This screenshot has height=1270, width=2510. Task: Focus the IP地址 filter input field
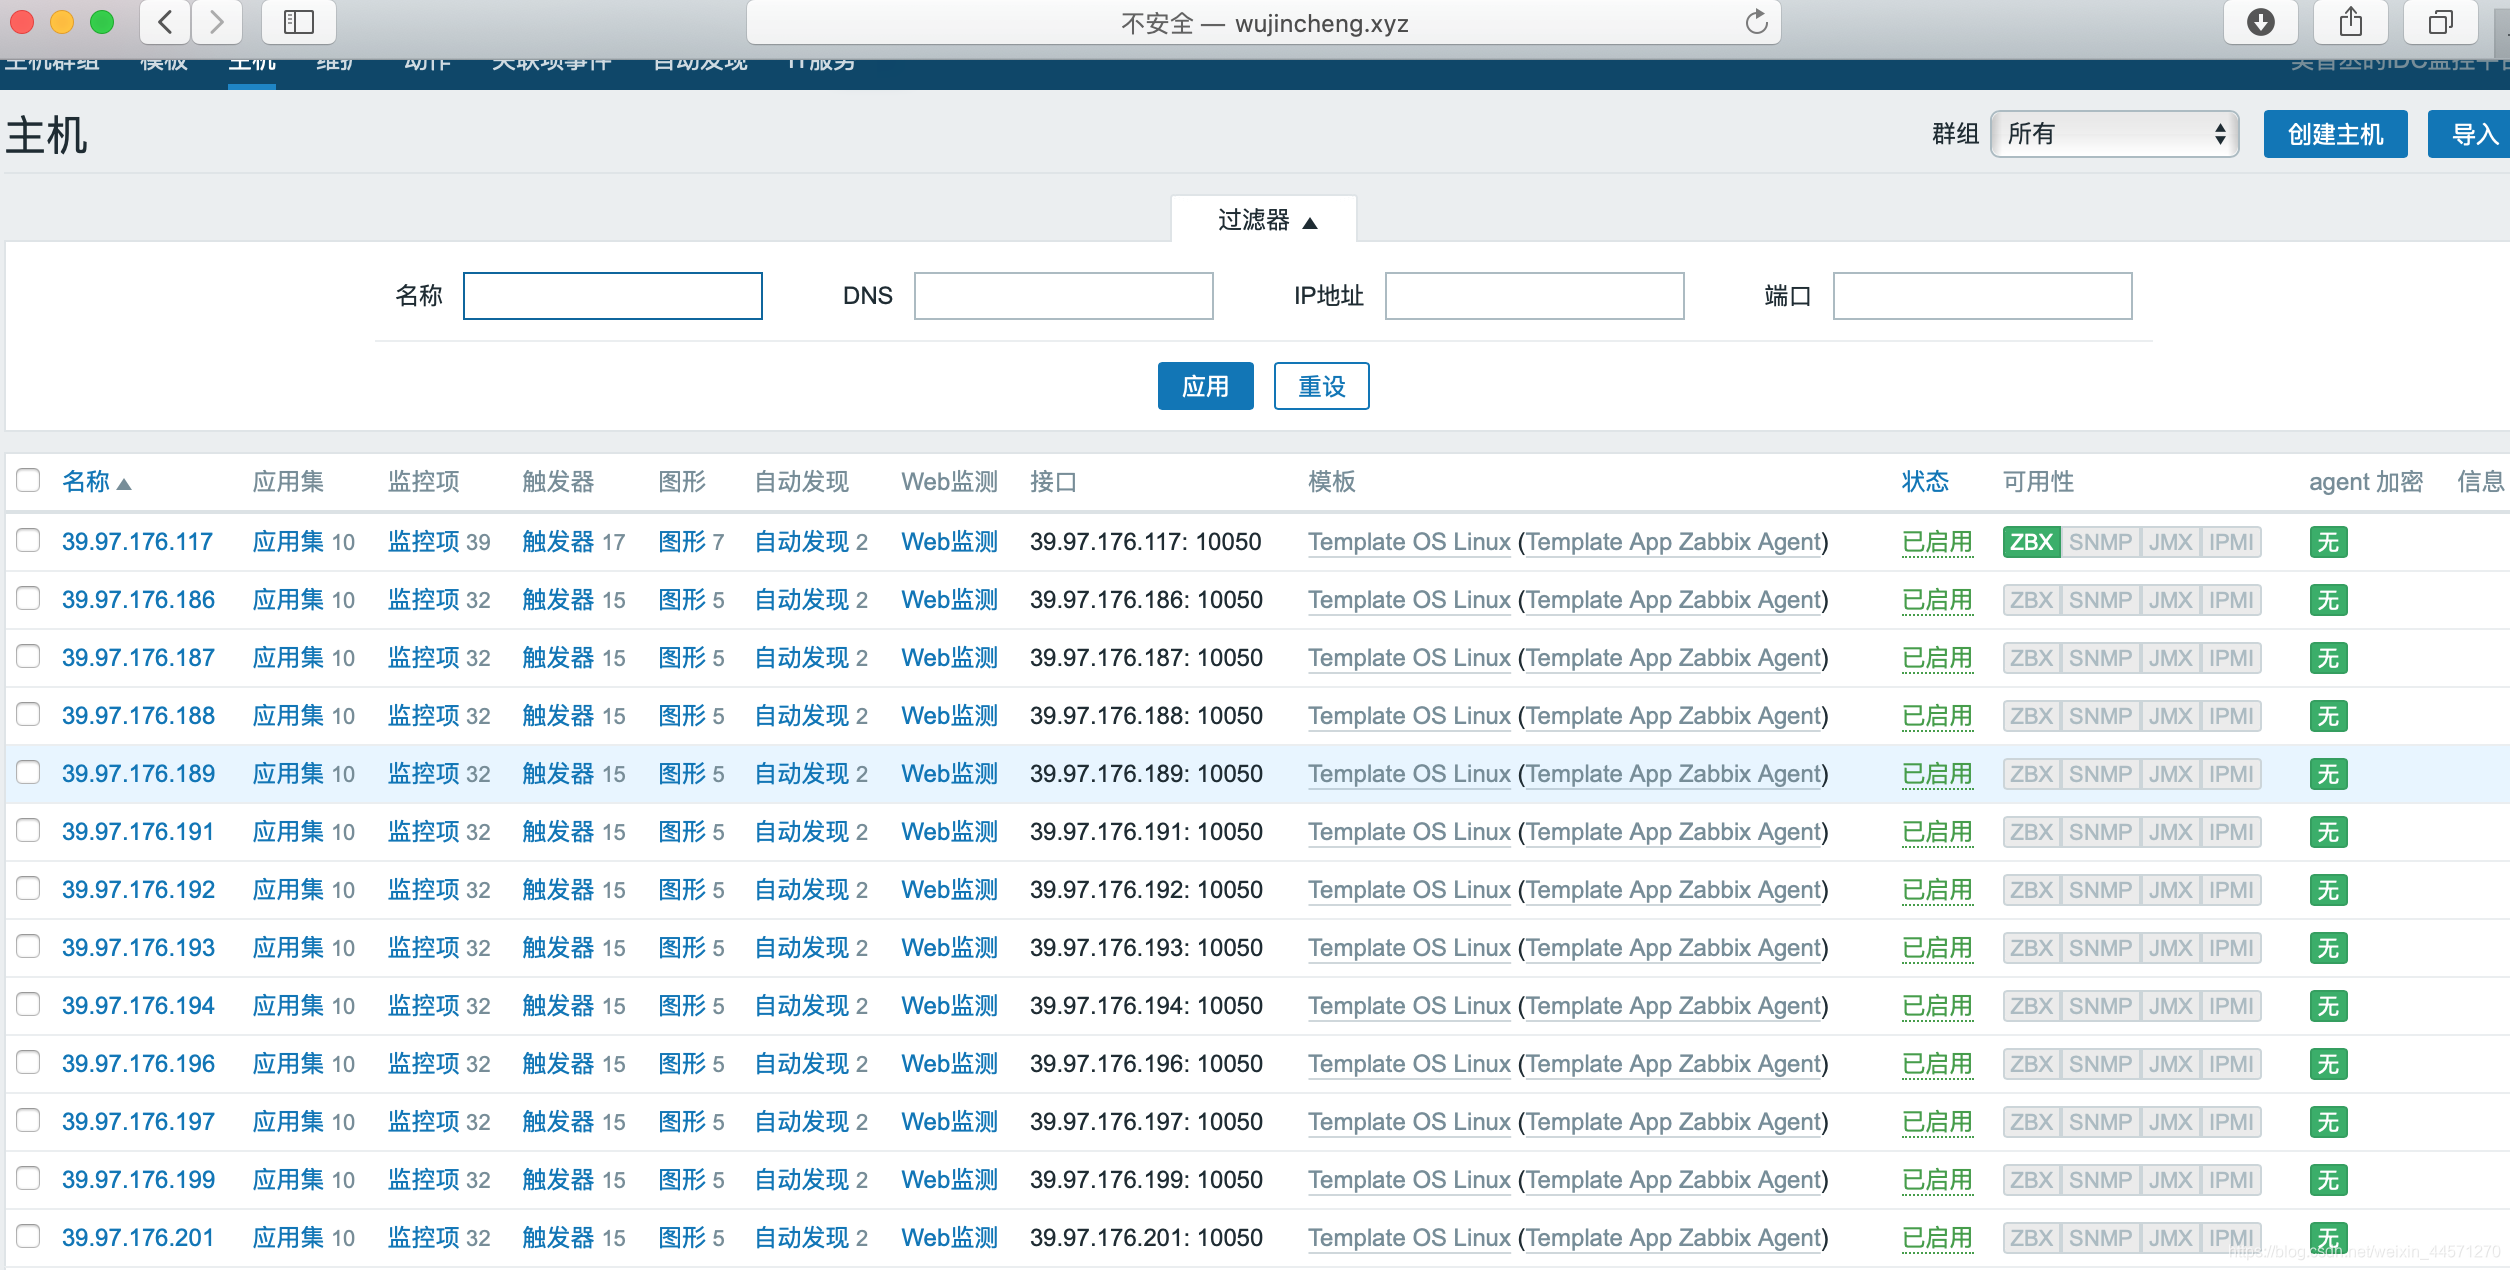tap(1534, 296)
